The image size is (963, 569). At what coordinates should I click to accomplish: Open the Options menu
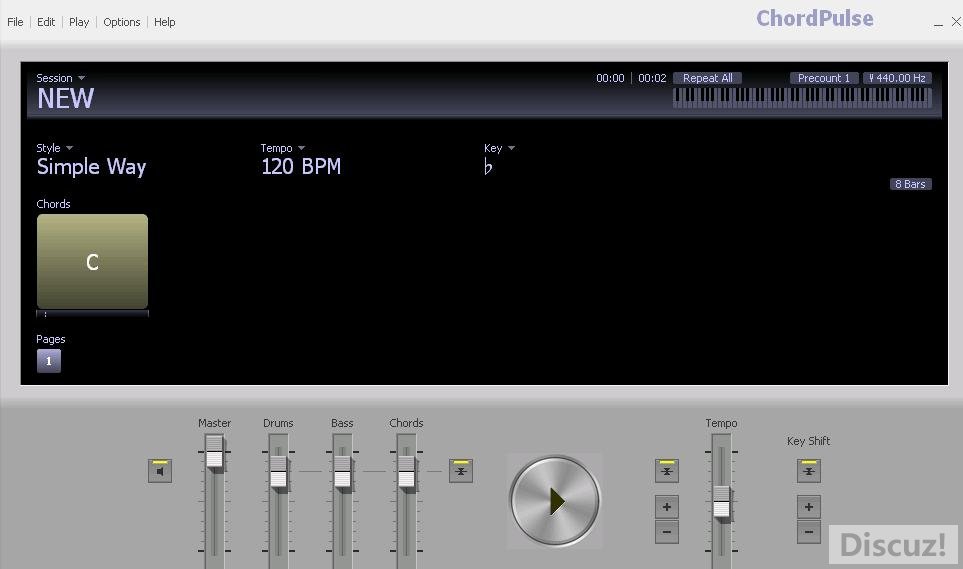coord(122,22)
